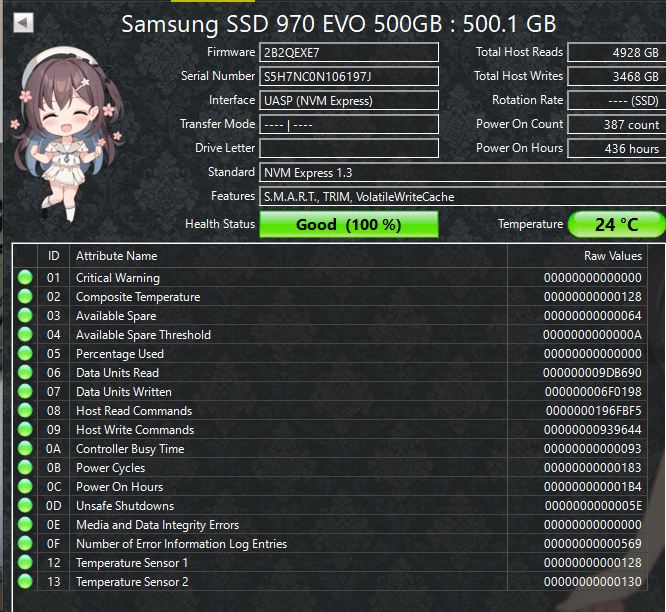Click Power On Hours value 436 hours
666x612 pixels.
pos(616,149)
